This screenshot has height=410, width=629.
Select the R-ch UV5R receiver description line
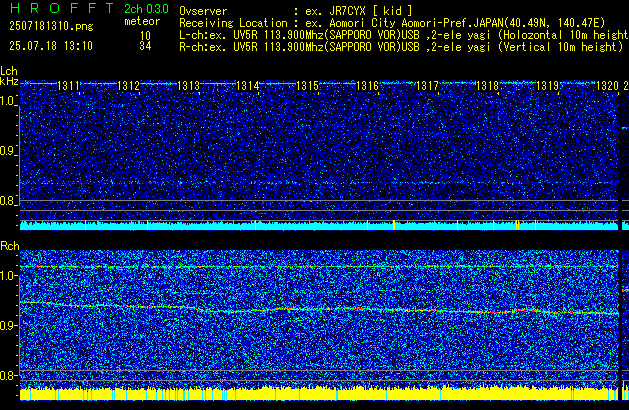401,47
